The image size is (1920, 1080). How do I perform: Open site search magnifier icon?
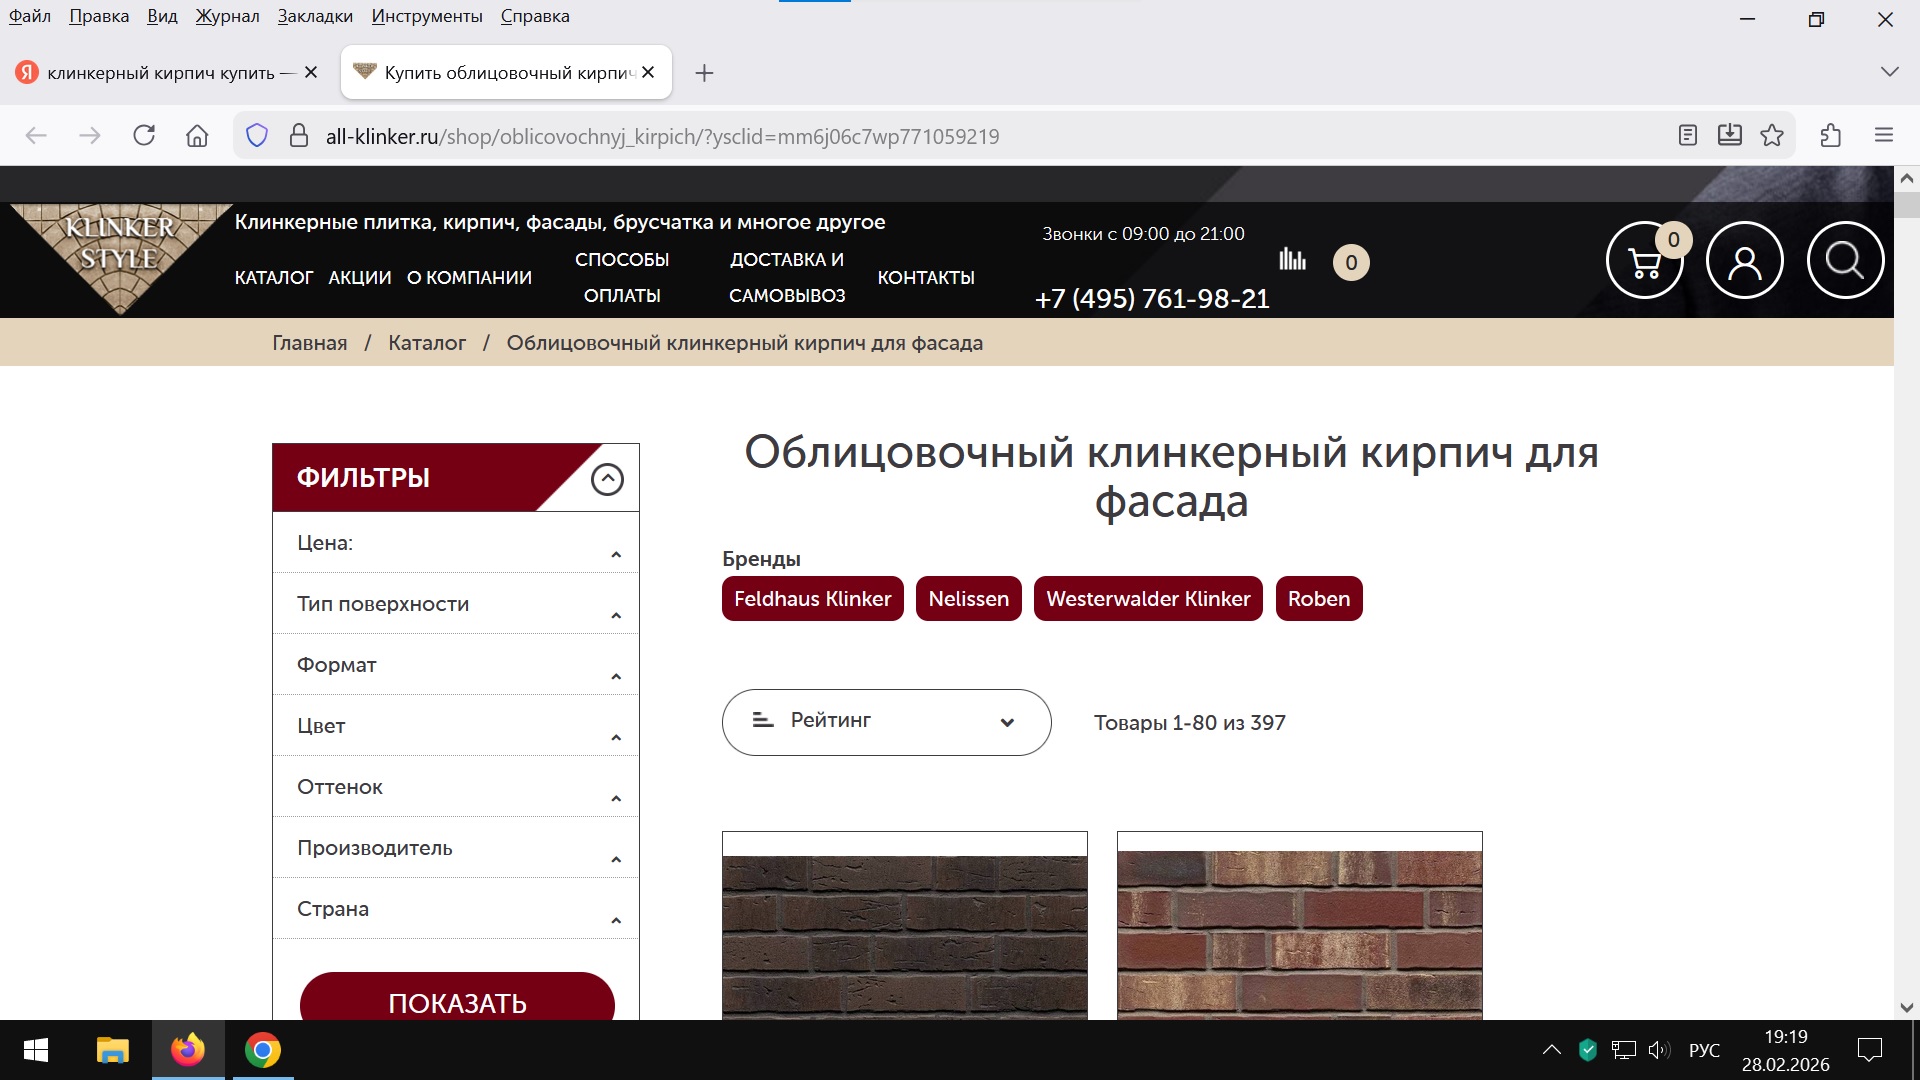tap(1845, 260)
